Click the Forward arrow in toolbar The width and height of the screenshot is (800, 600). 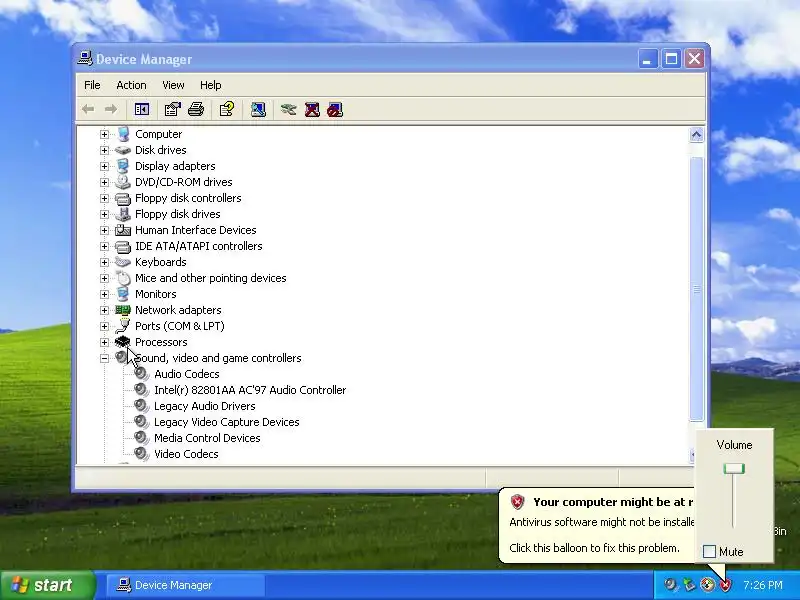click(111, 109)
